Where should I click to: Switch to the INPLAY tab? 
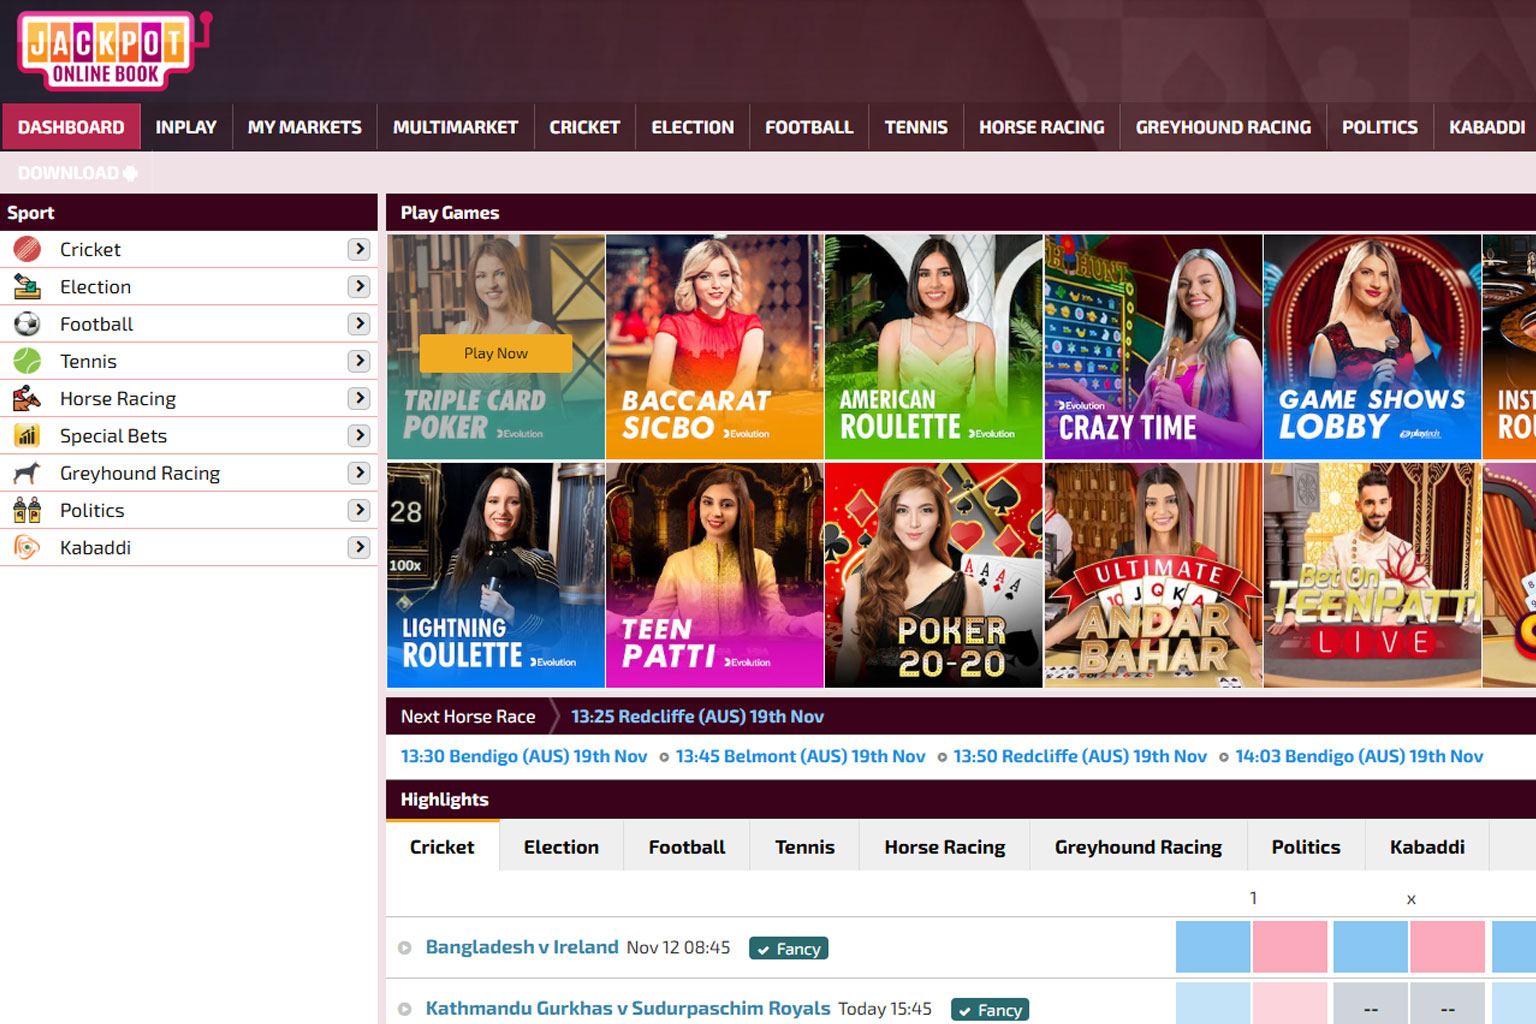186,126
